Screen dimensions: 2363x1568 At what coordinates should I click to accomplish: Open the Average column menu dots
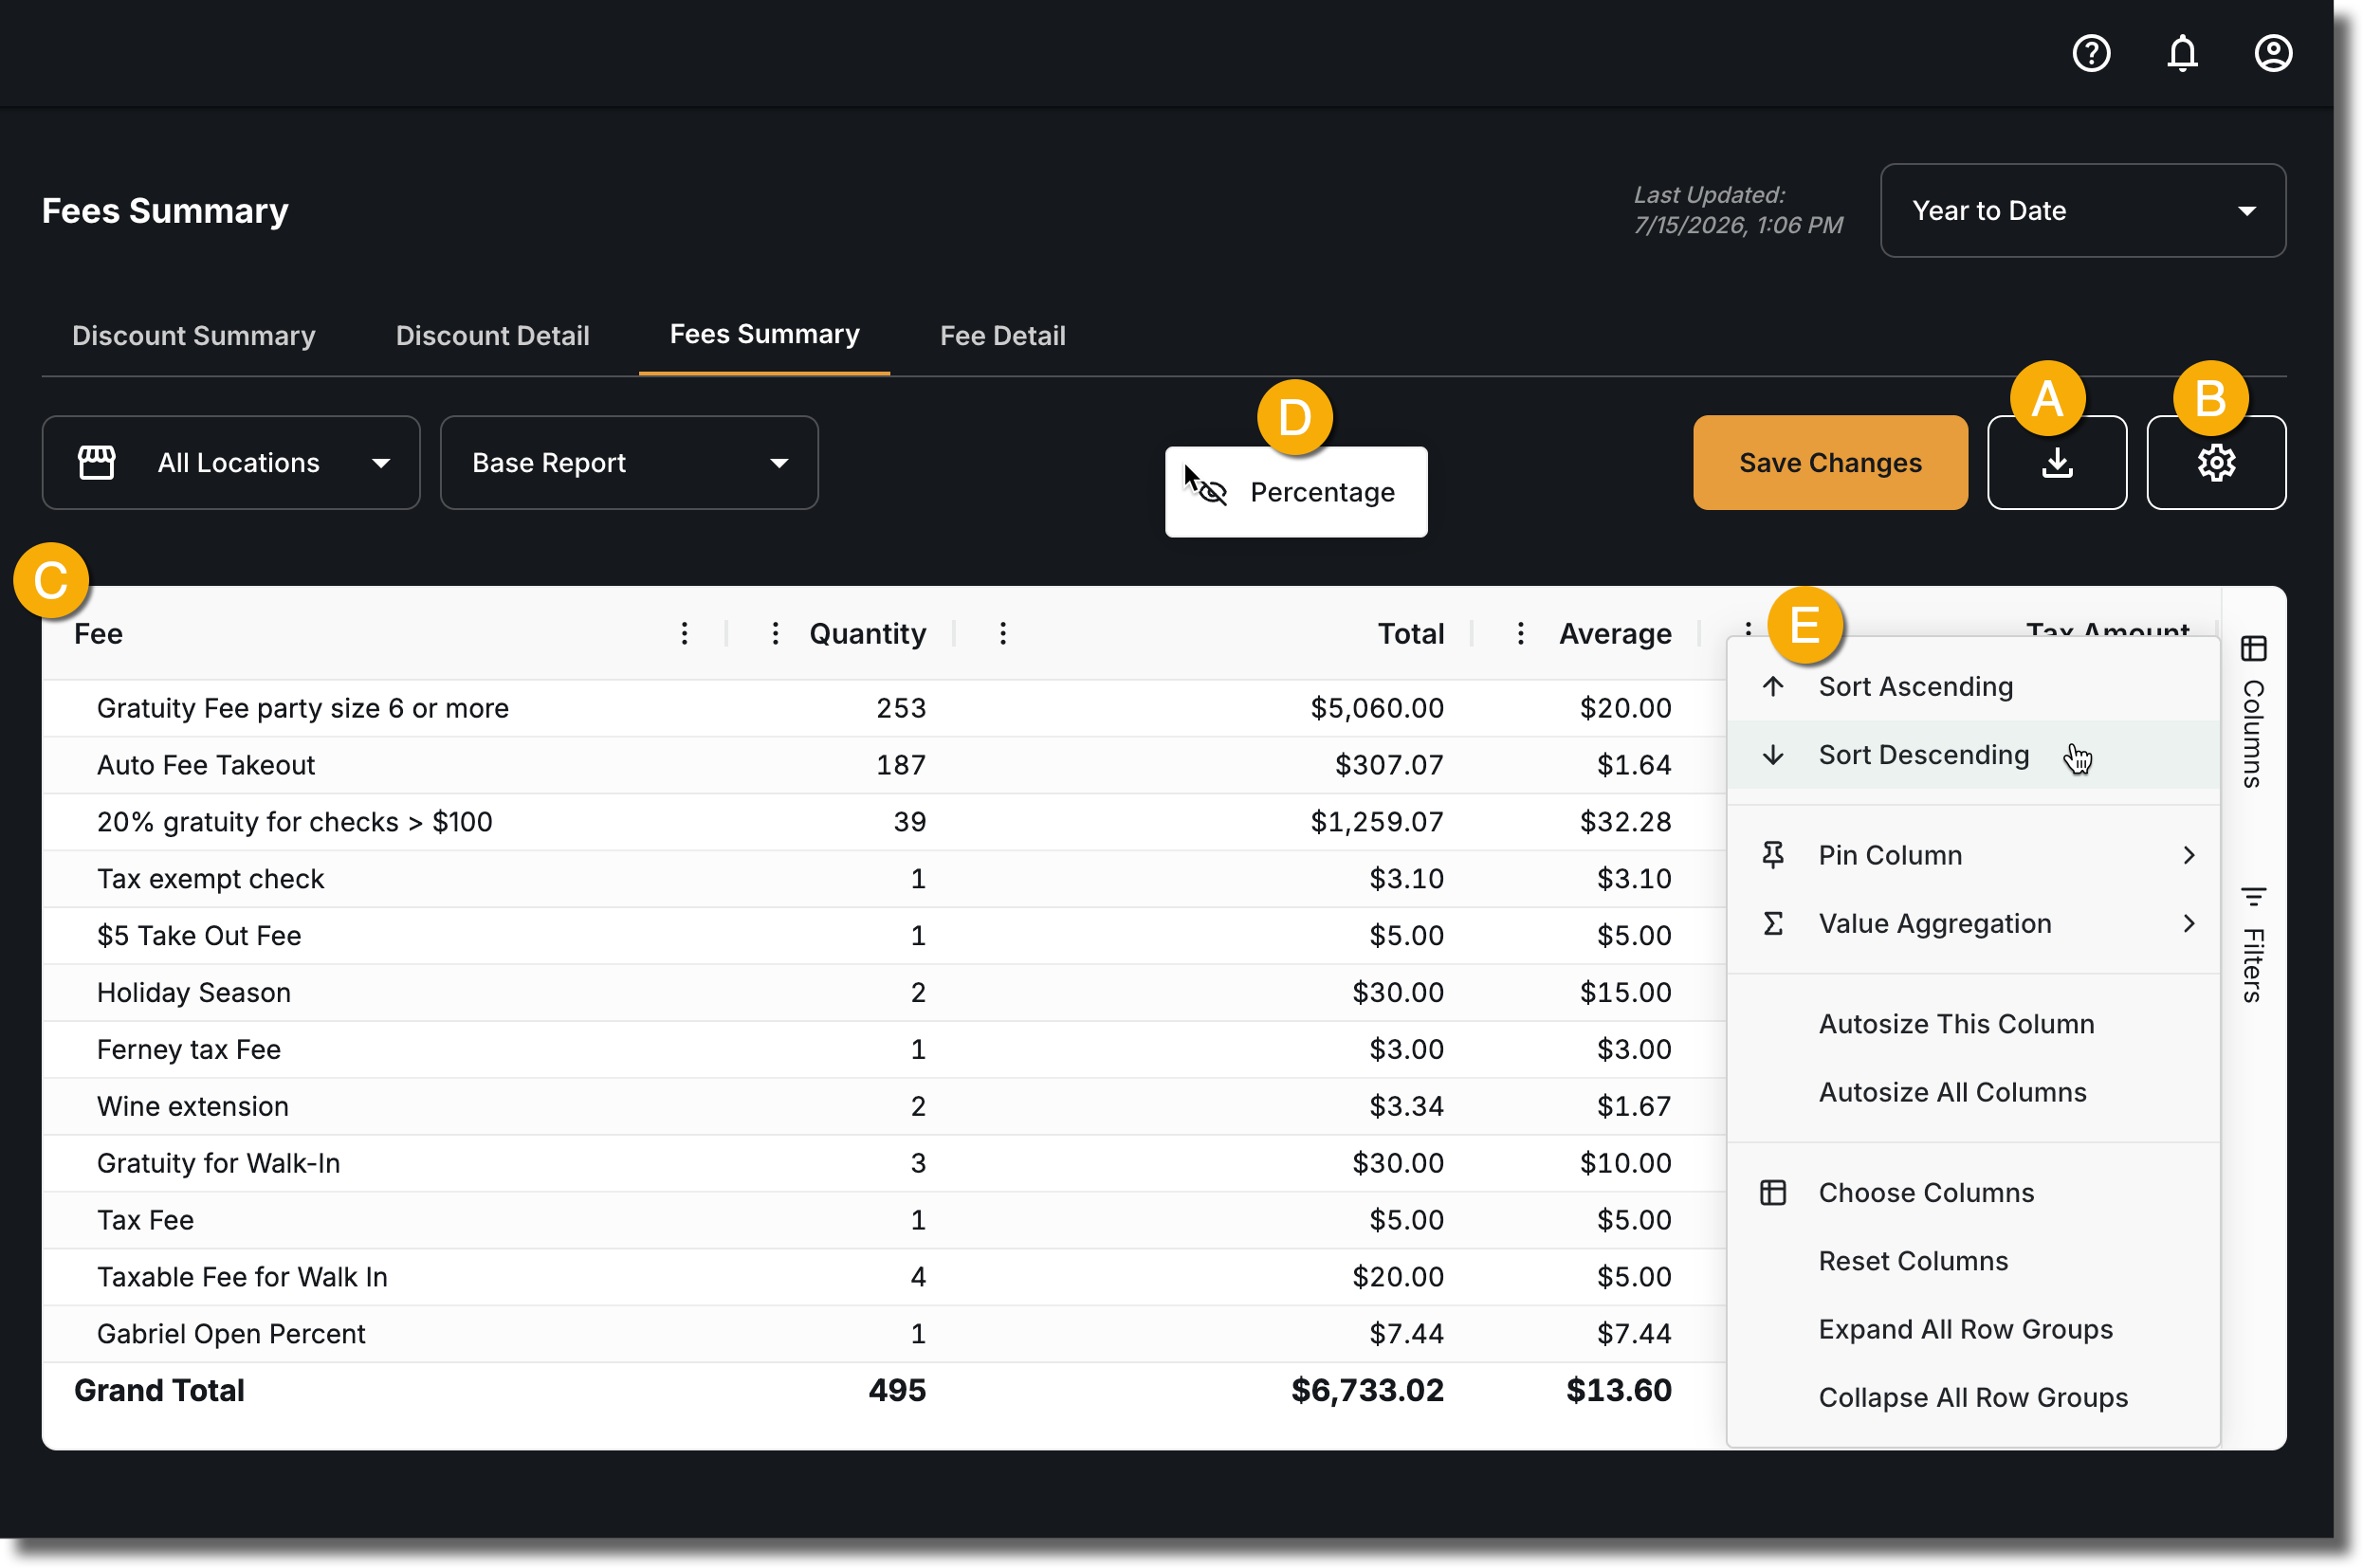click(x=1520, y=634)
